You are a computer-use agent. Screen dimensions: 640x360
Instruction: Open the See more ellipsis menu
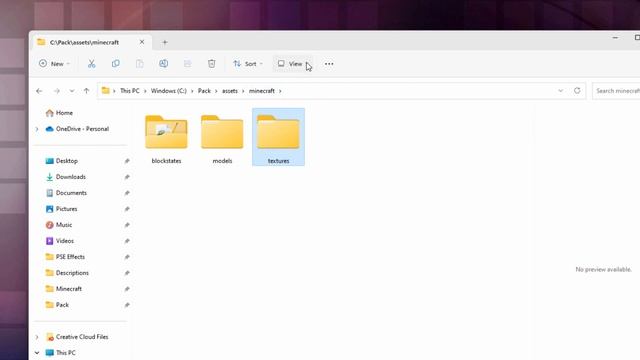click(x=329, y=64)
